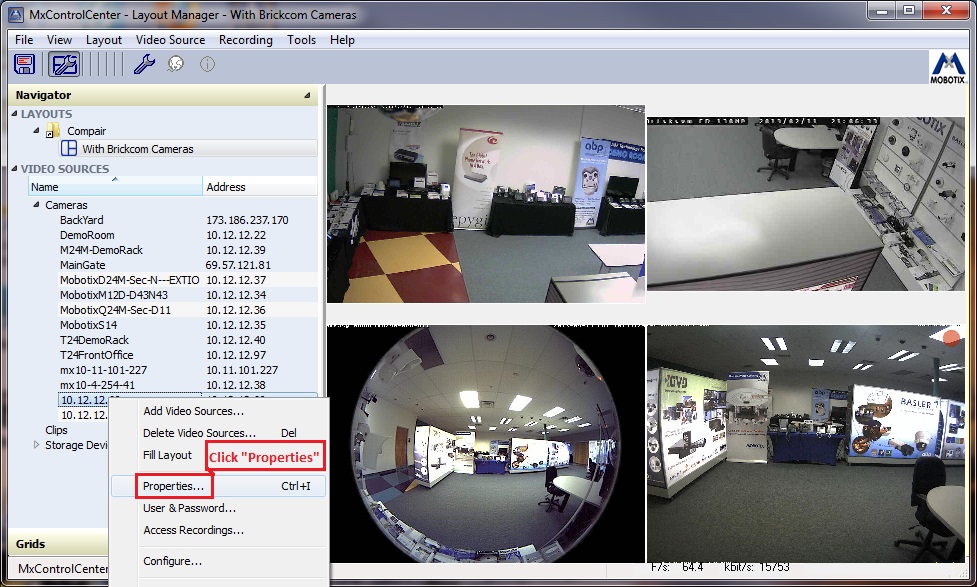The width and height of the screenshot is (977, 587).
Task: Maximize the MxControlCenter window
Action: click(x=908, y=11)
